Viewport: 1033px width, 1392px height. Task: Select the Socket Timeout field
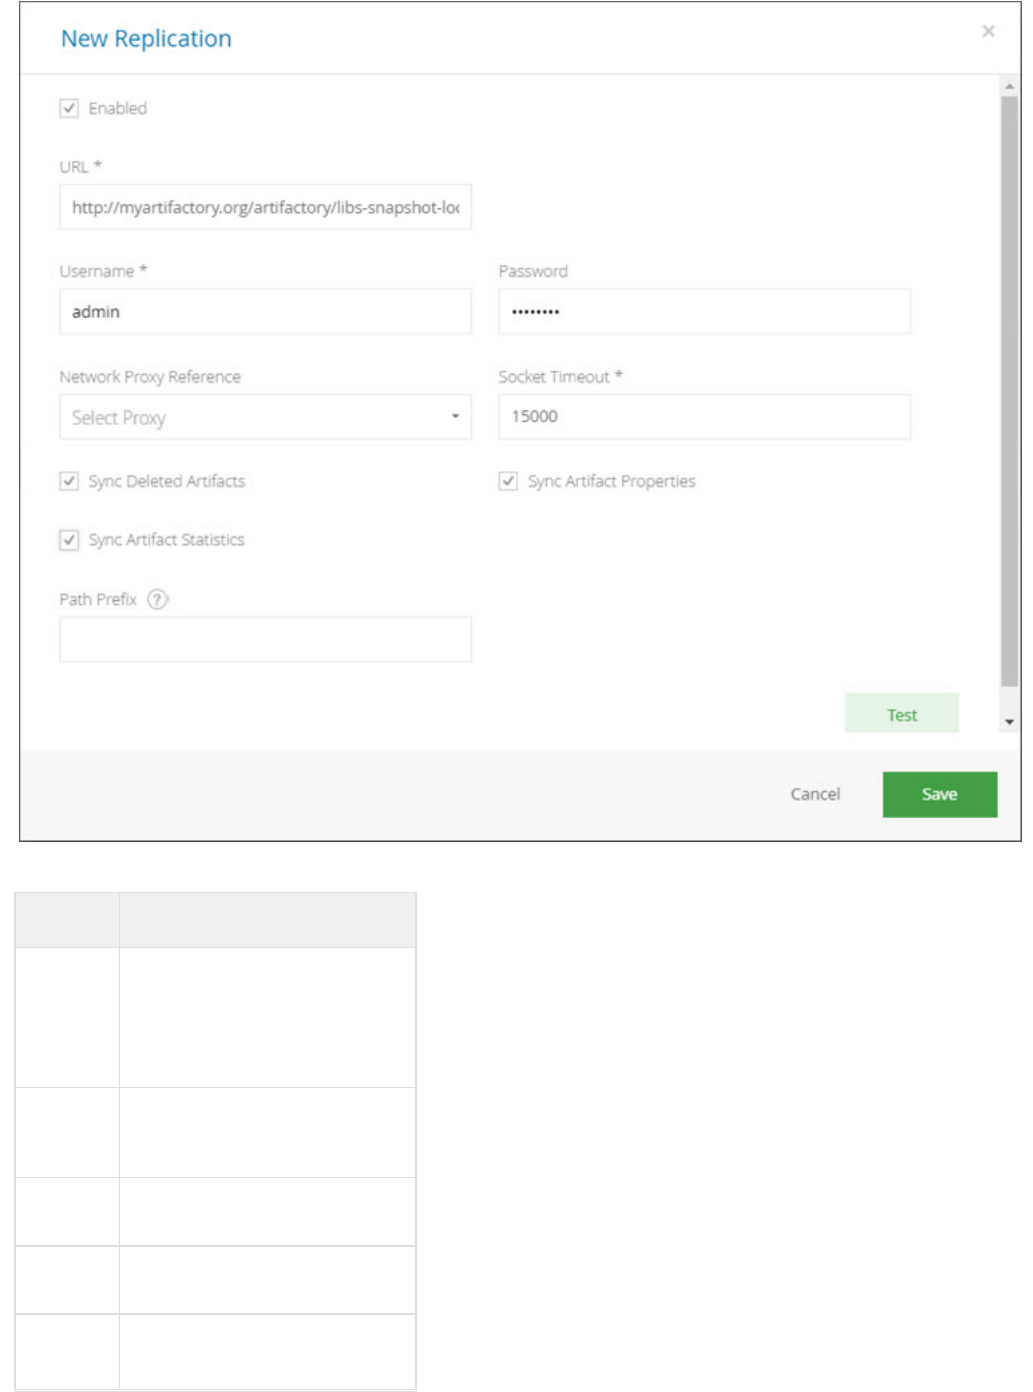point(704,417)
